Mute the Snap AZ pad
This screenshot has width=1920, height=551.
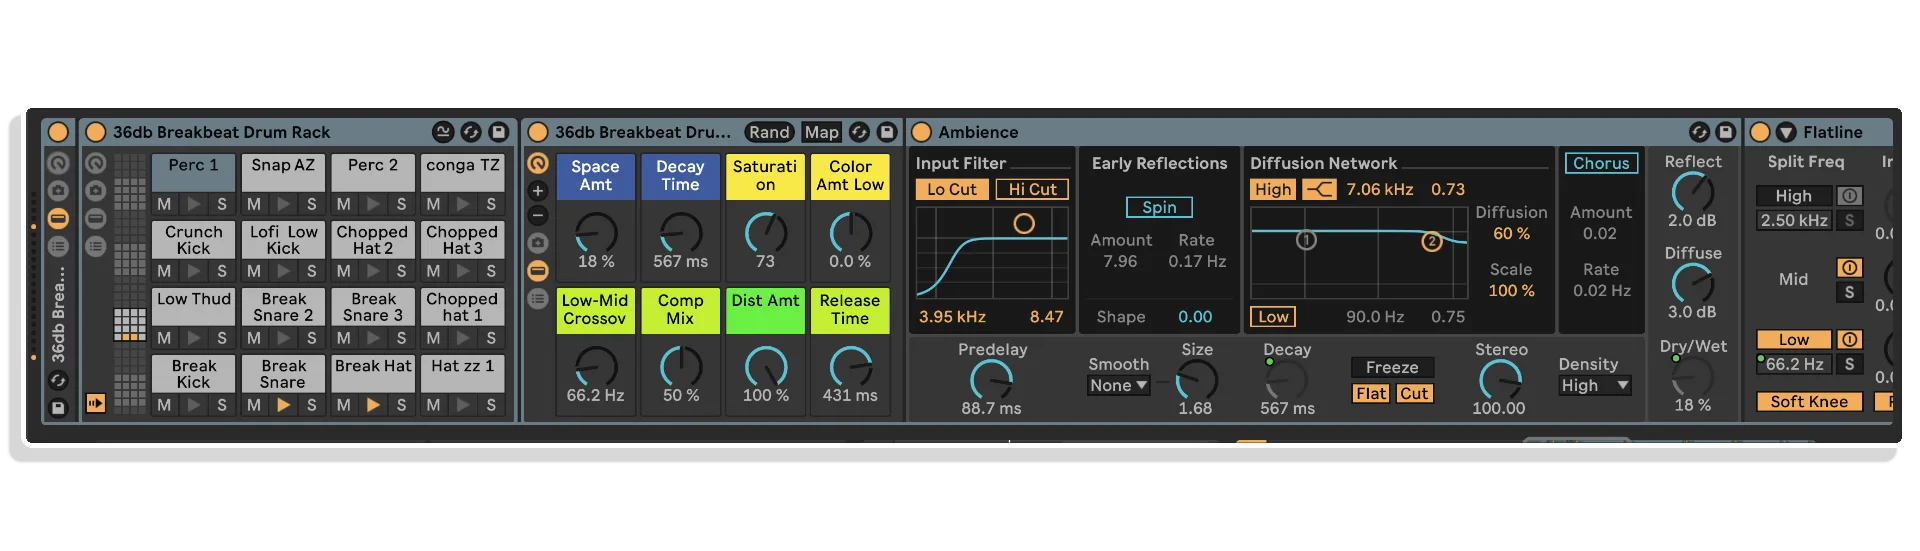click(x=254, y=204)
